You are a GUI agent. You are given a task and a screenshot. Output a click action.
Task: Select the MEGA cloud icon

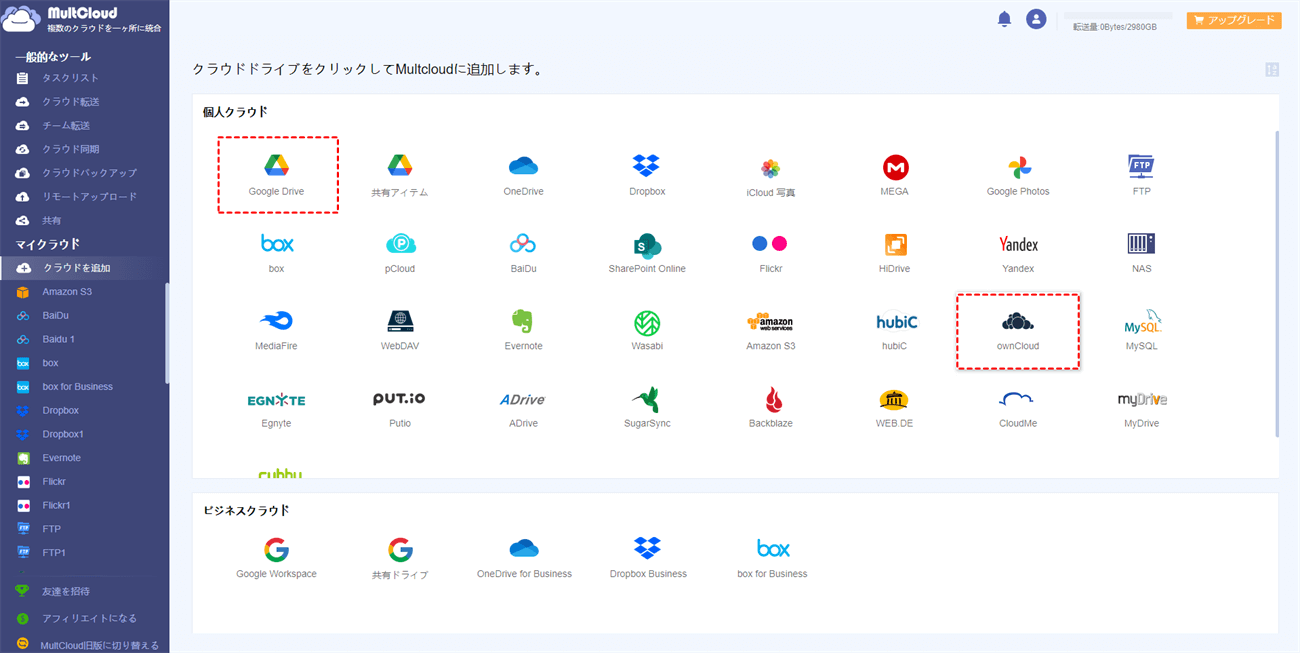[895, 175]
